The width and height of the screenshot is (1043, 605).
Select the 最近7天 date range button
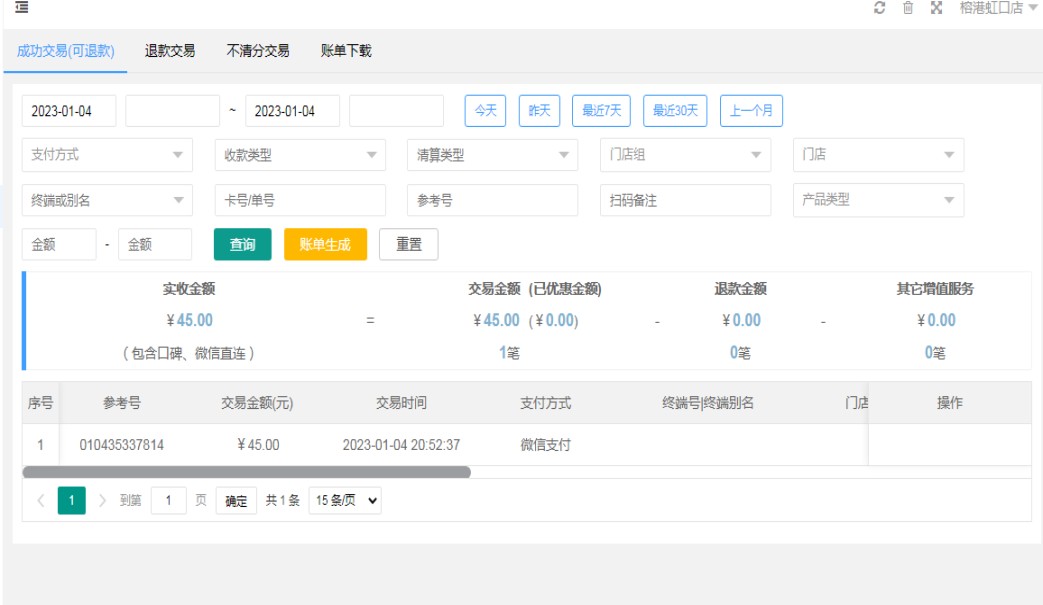pos(601,111)
